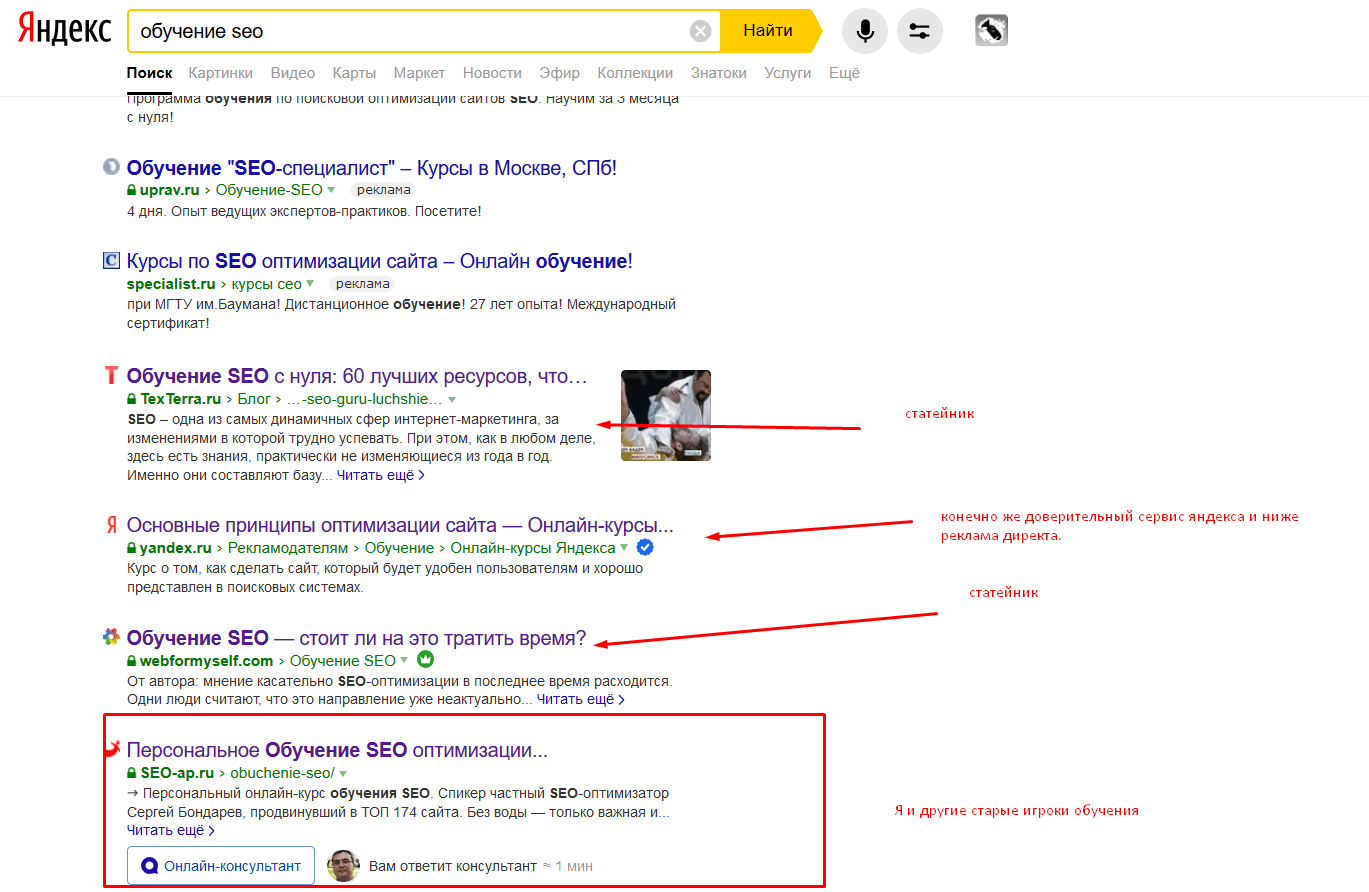Open the user profile avatar
Image resolution: width=1369 pixels, height=892 pixels.
(x=991, y=31)
